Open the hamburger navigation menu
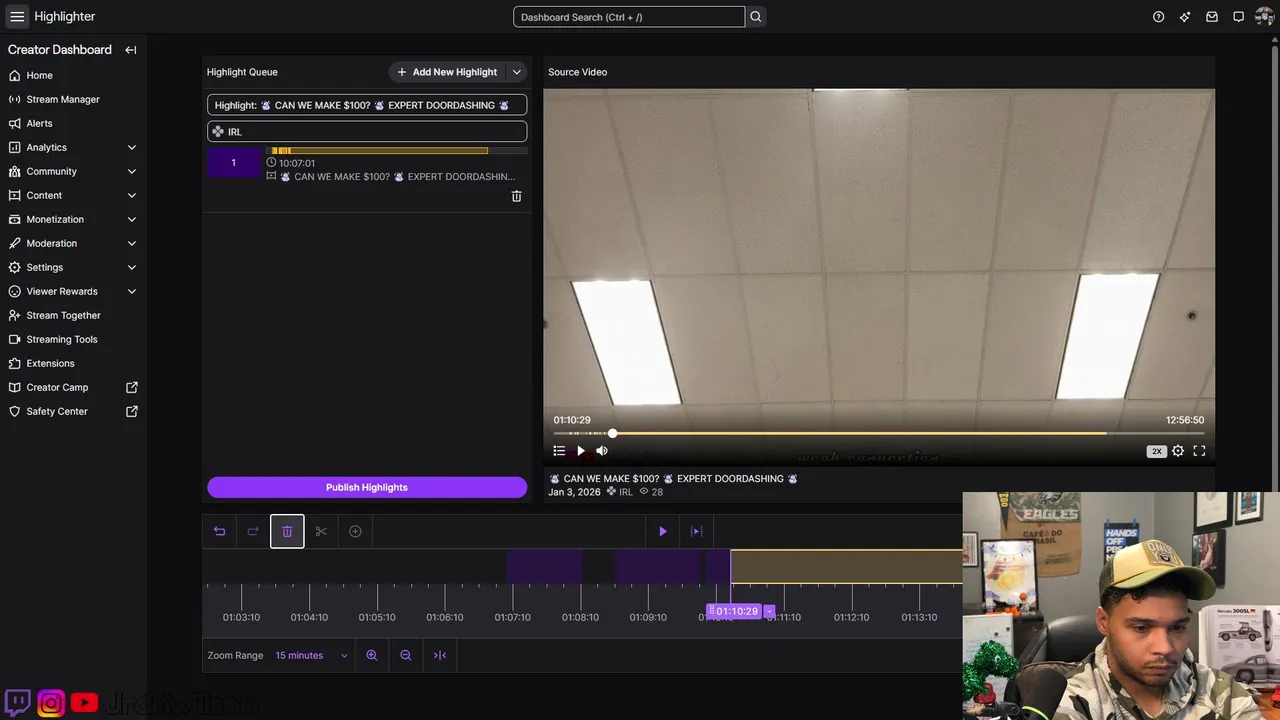The image size is (1280, 720). [17, 16]
